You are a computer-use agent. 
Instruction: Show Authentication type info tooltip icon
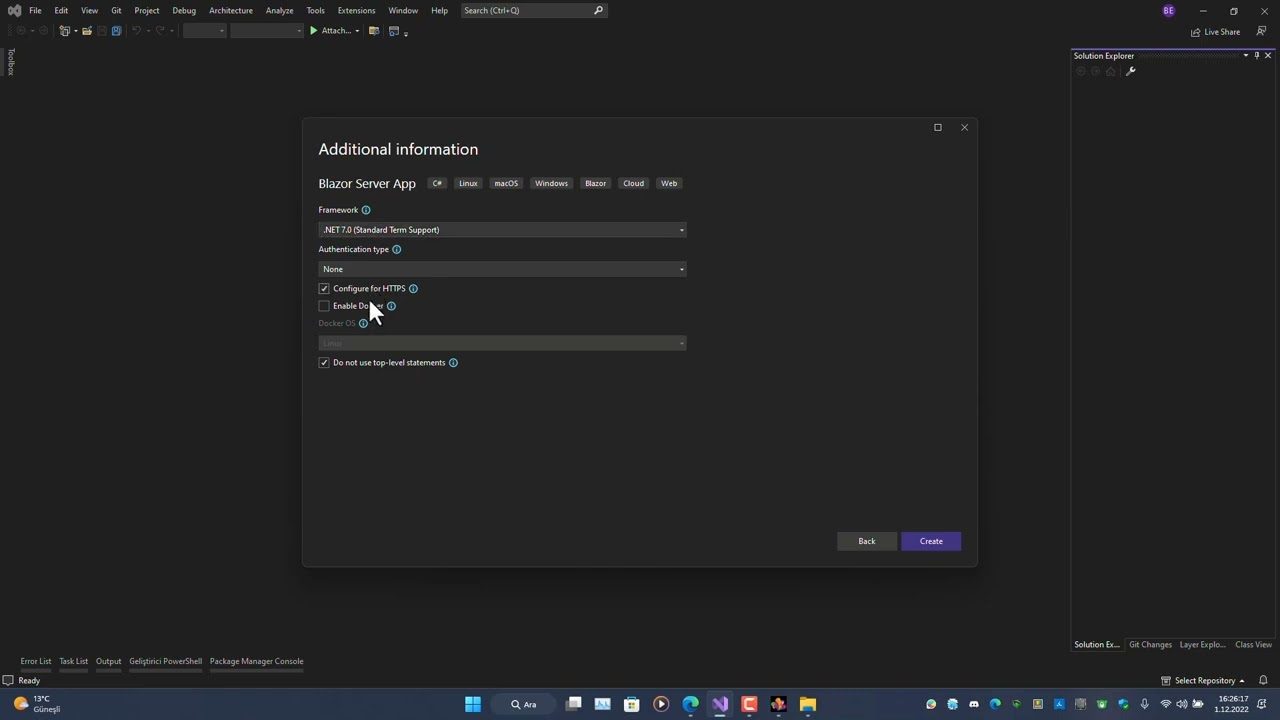[396, 249]
